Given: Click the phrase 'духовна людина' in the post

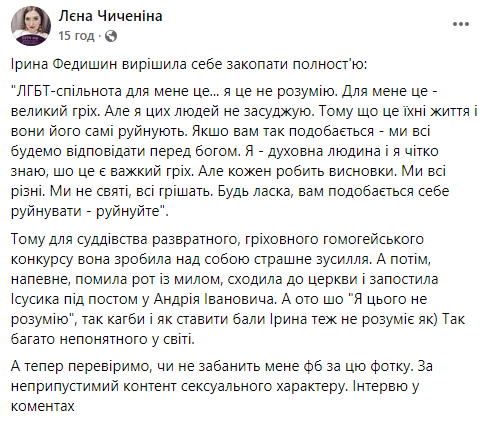Looking at the screenshot, I should (x=324, y=151).
